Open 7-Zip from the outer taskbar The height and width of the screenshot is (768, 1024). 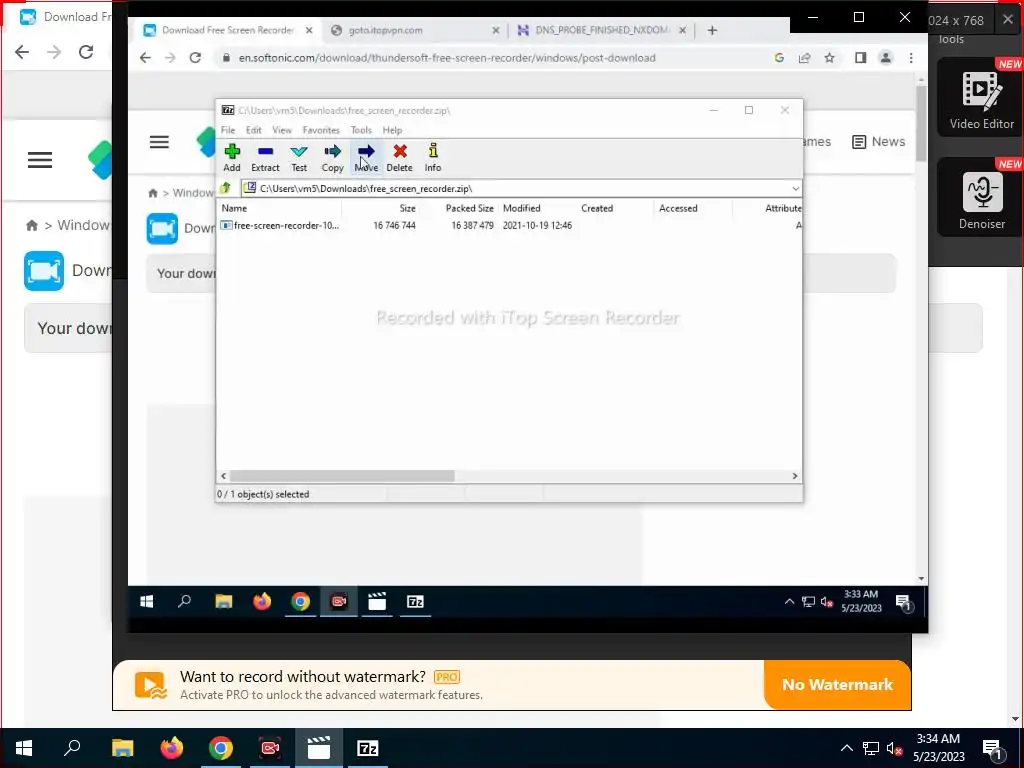click(368, 748)
